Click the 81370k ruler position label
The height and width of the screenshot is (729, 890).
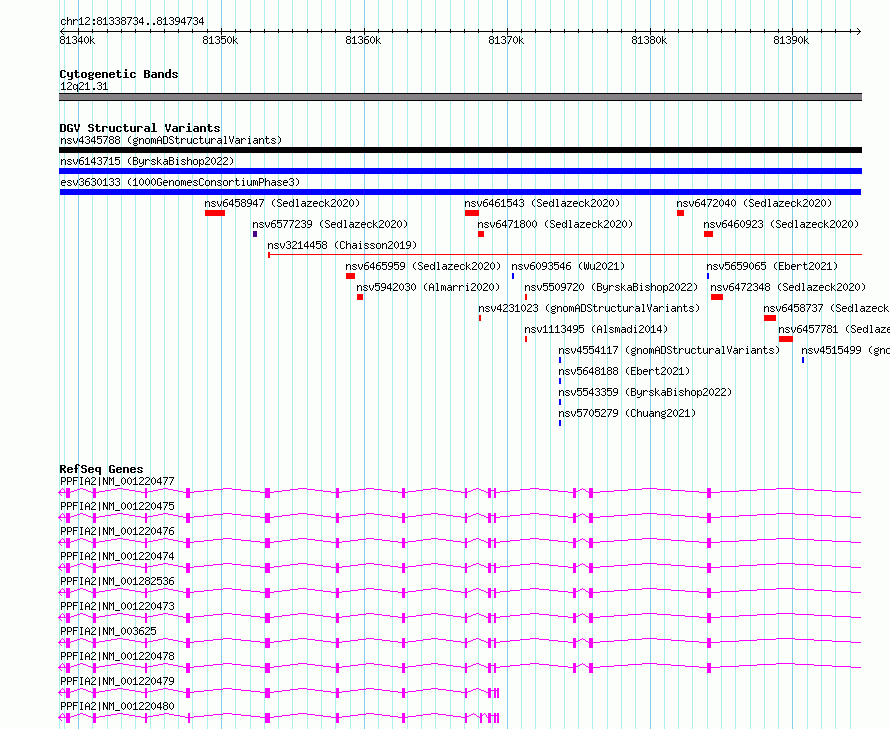coord(506,40)
